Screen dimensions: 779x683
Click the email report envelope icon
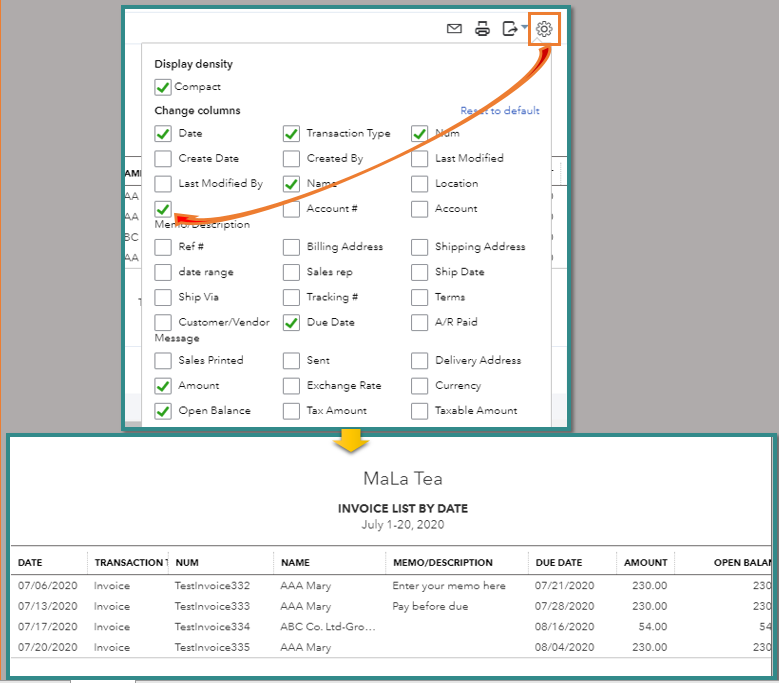pyautogui.click(x=454, y=29)
